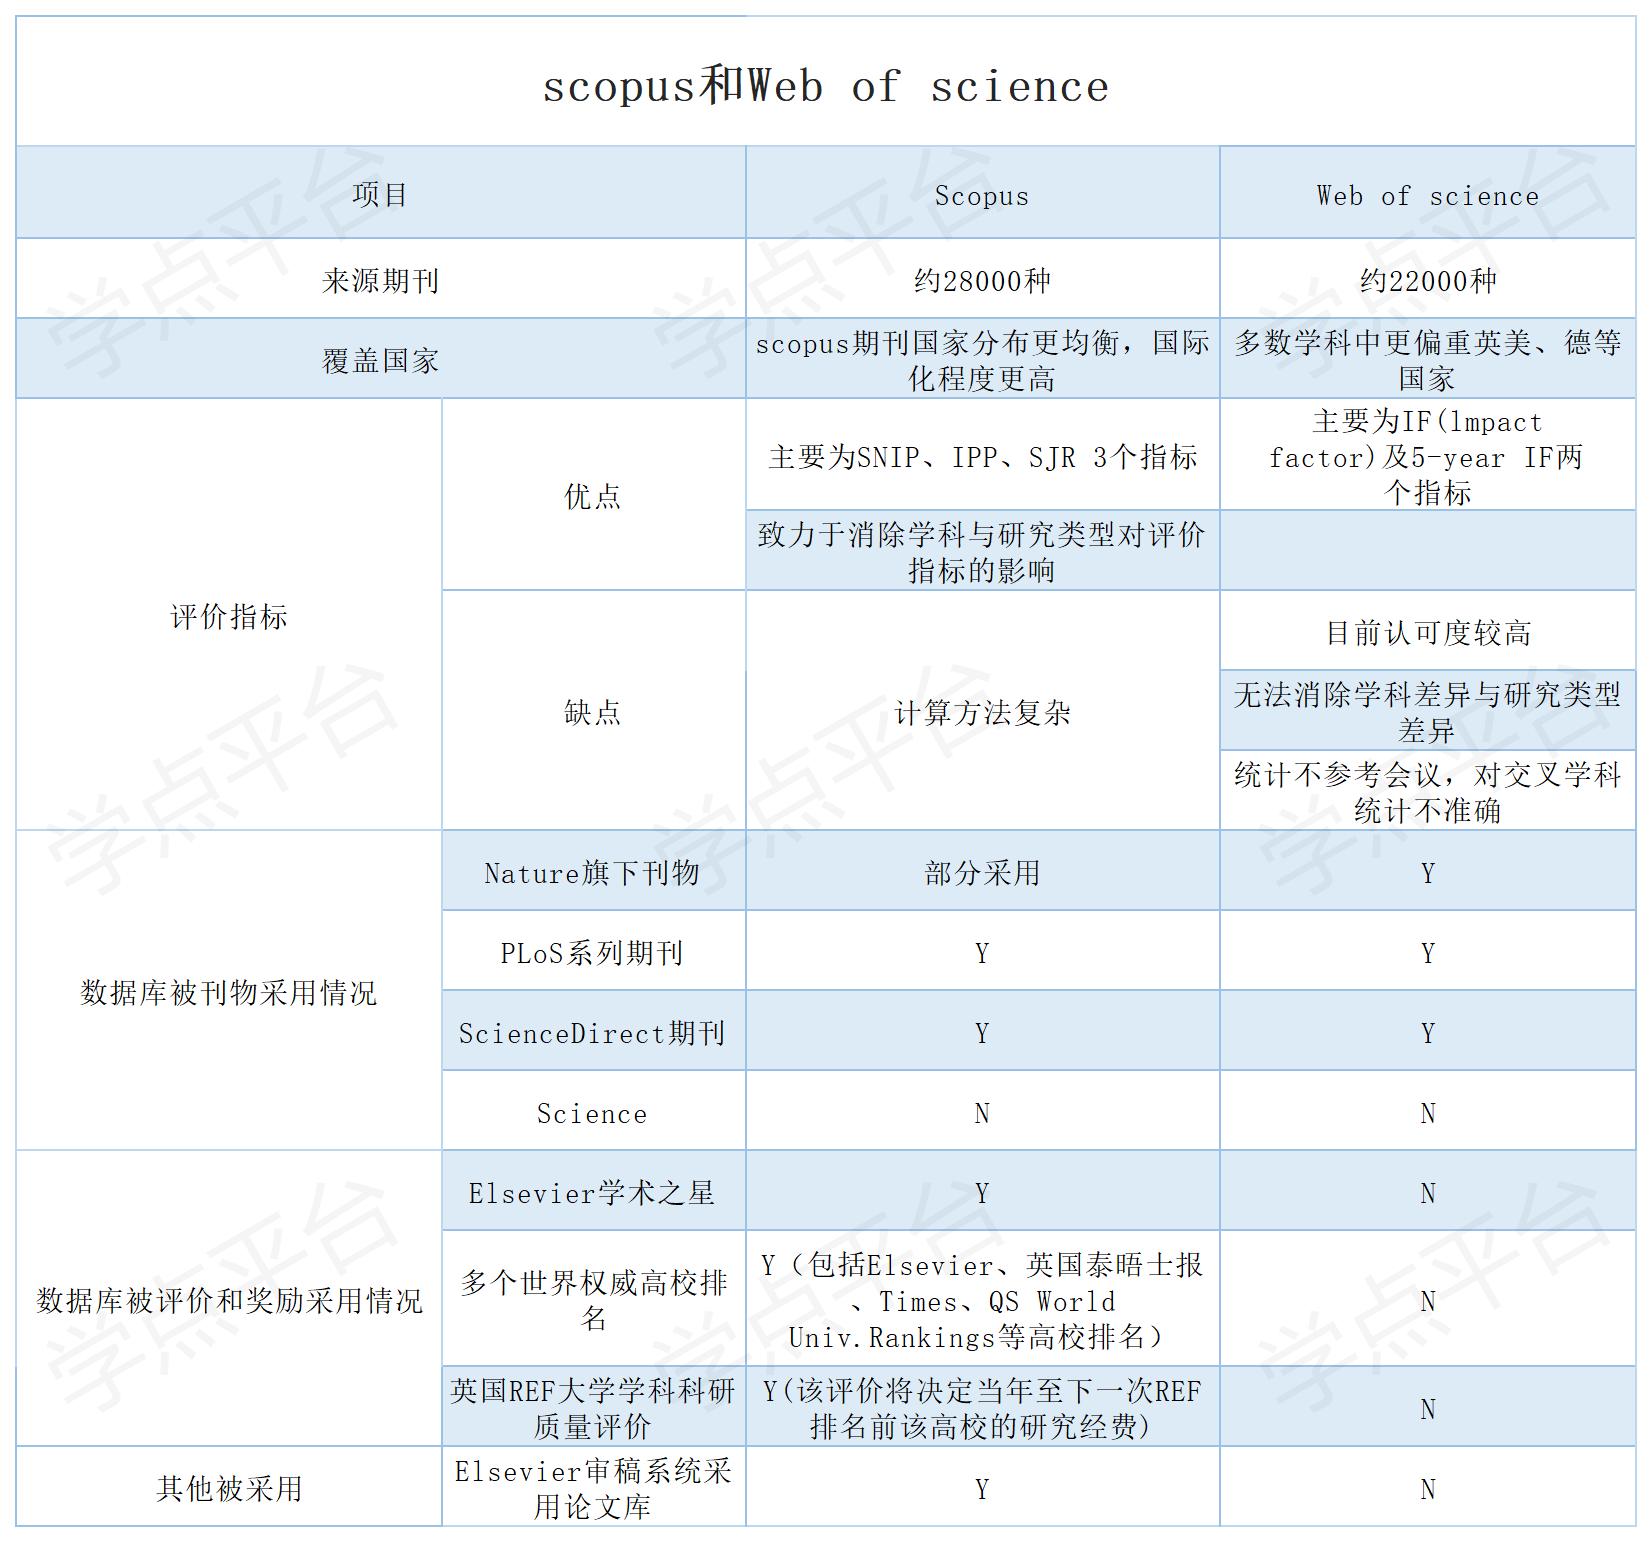
Task: Select the Scopus "Y" in Elsevier审稿系统 row
Action: 982,1487
